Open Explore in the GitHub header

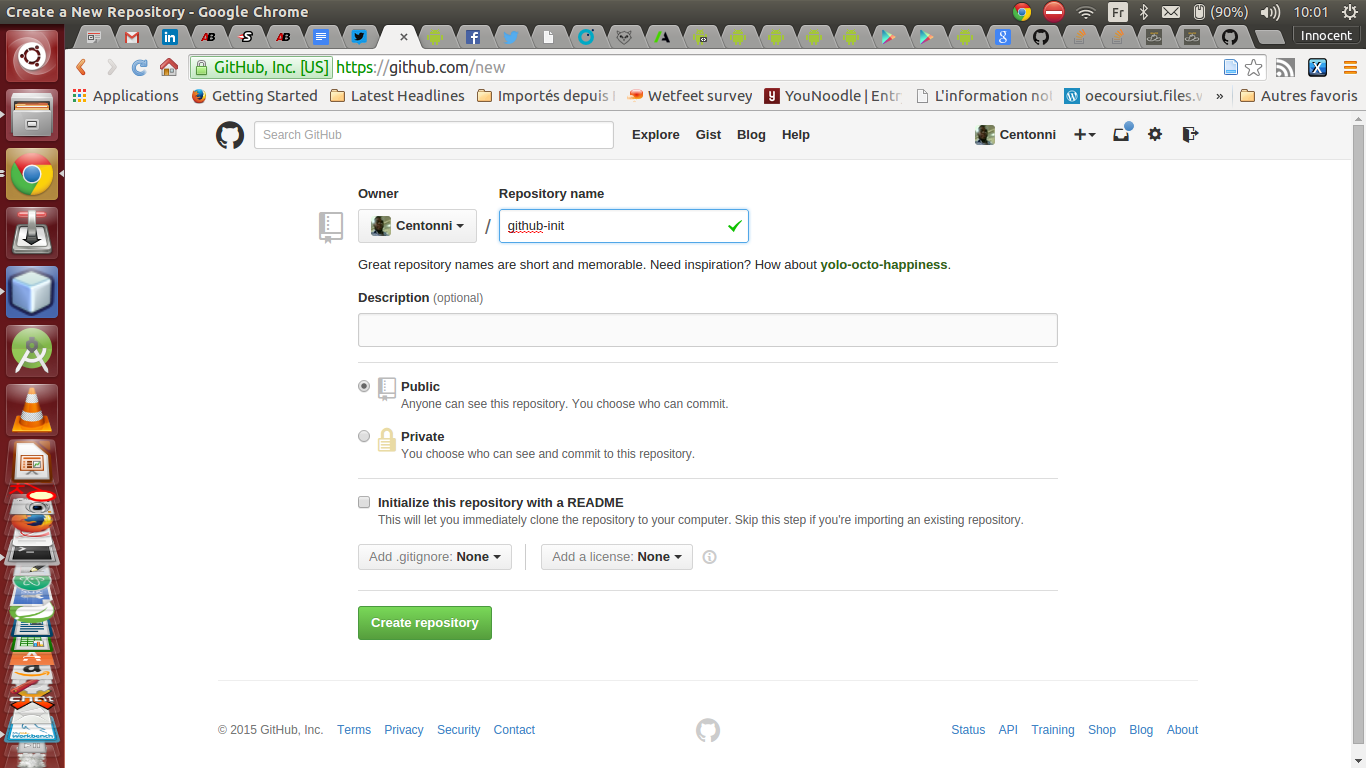pyautogui.click(x=656, y=135)
